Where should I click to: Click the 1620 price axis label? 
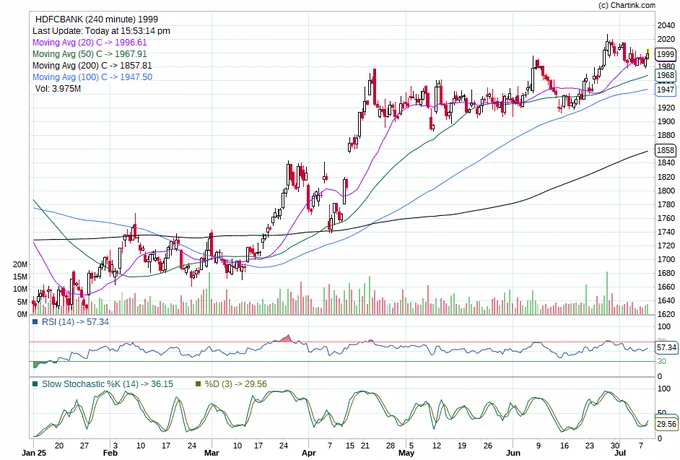pos(666,314)
